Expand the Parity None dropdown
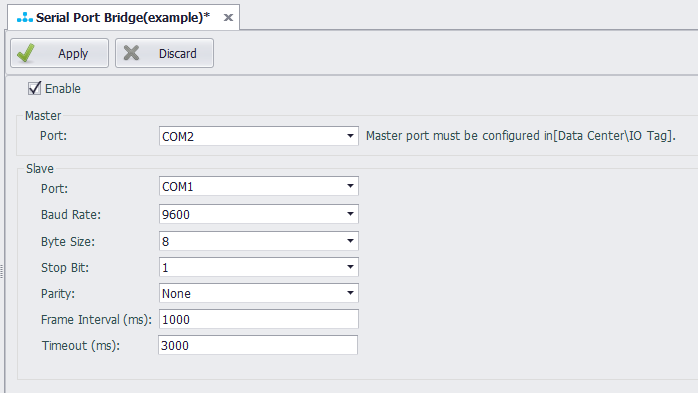The width and height of the screenshot is (698, 393). pos(259,293)
